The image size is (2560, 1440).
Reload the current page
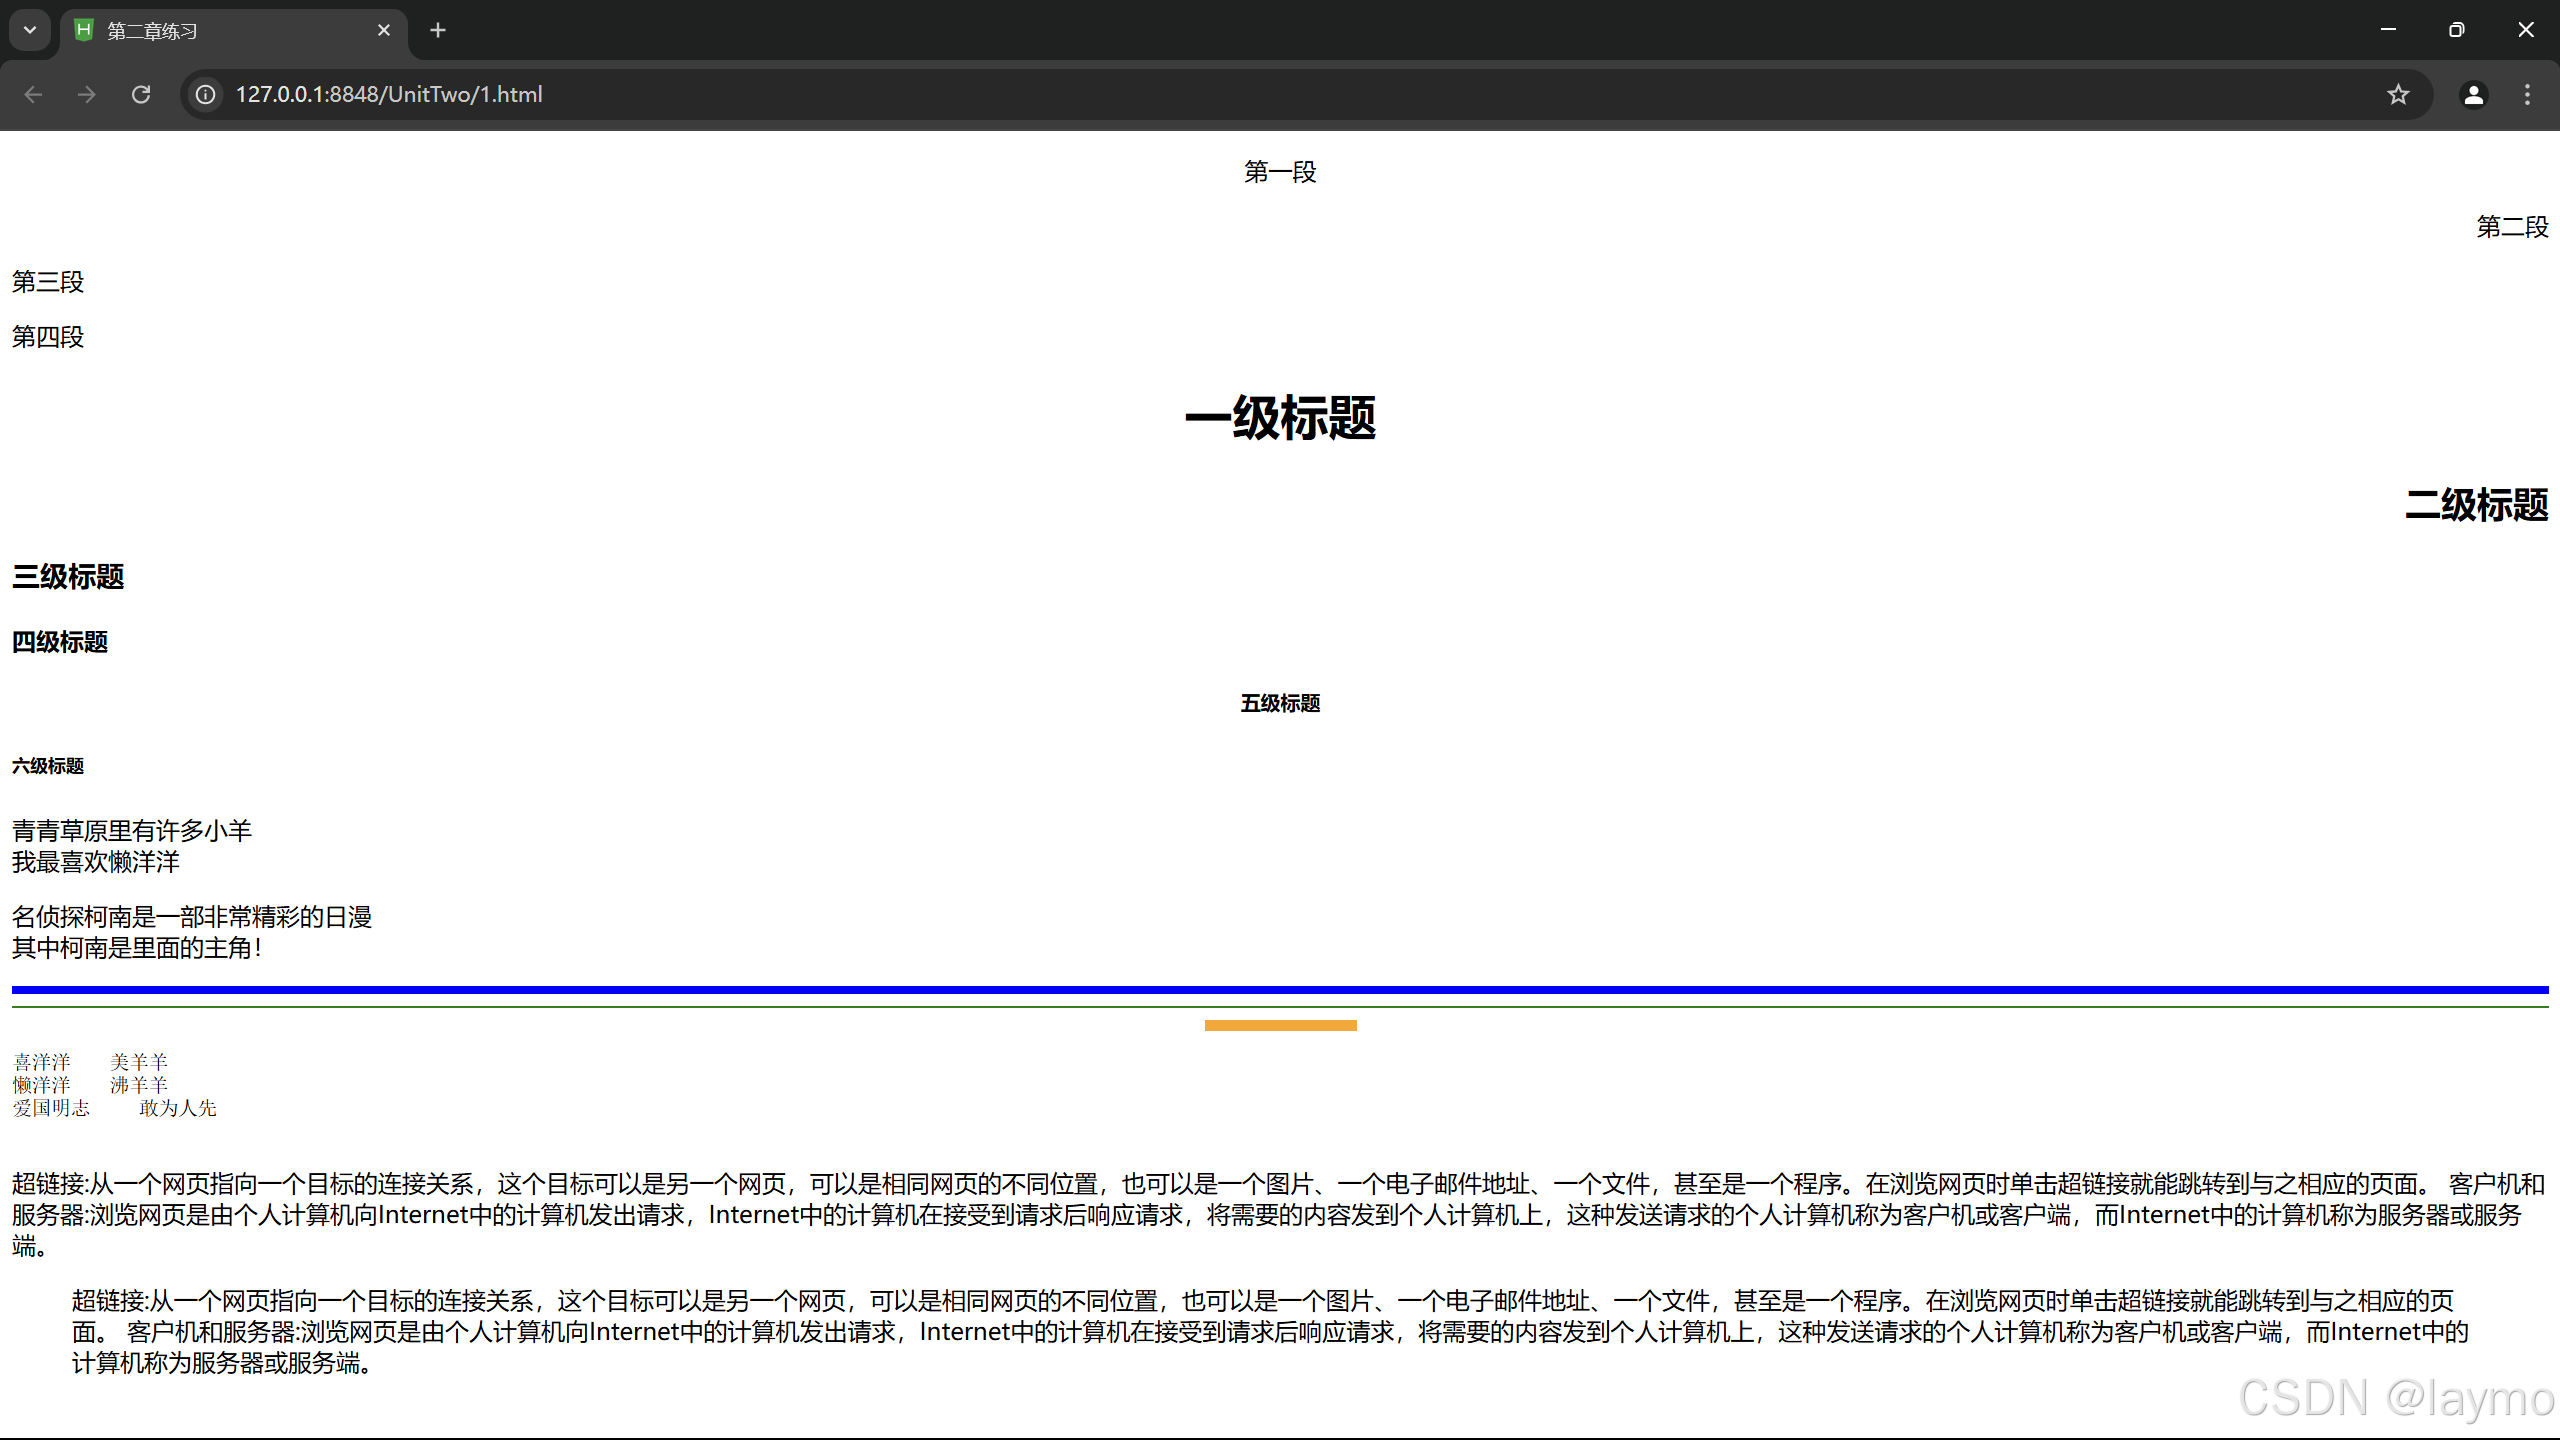click(x=141, y=94)
